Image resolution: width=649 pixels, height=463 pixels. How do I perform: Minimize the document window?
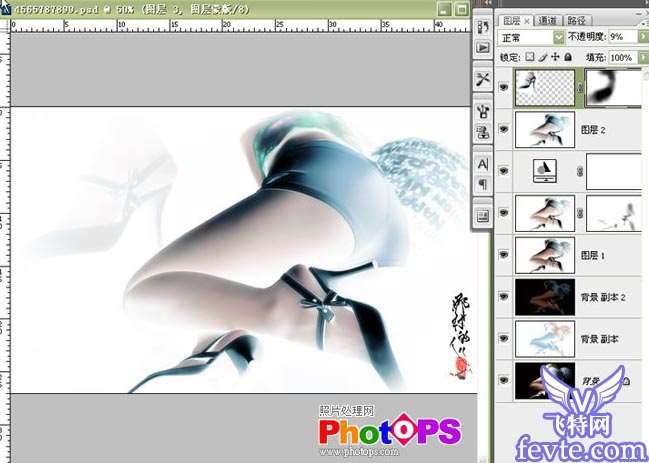pyautogui.click(x=444, y=9)
